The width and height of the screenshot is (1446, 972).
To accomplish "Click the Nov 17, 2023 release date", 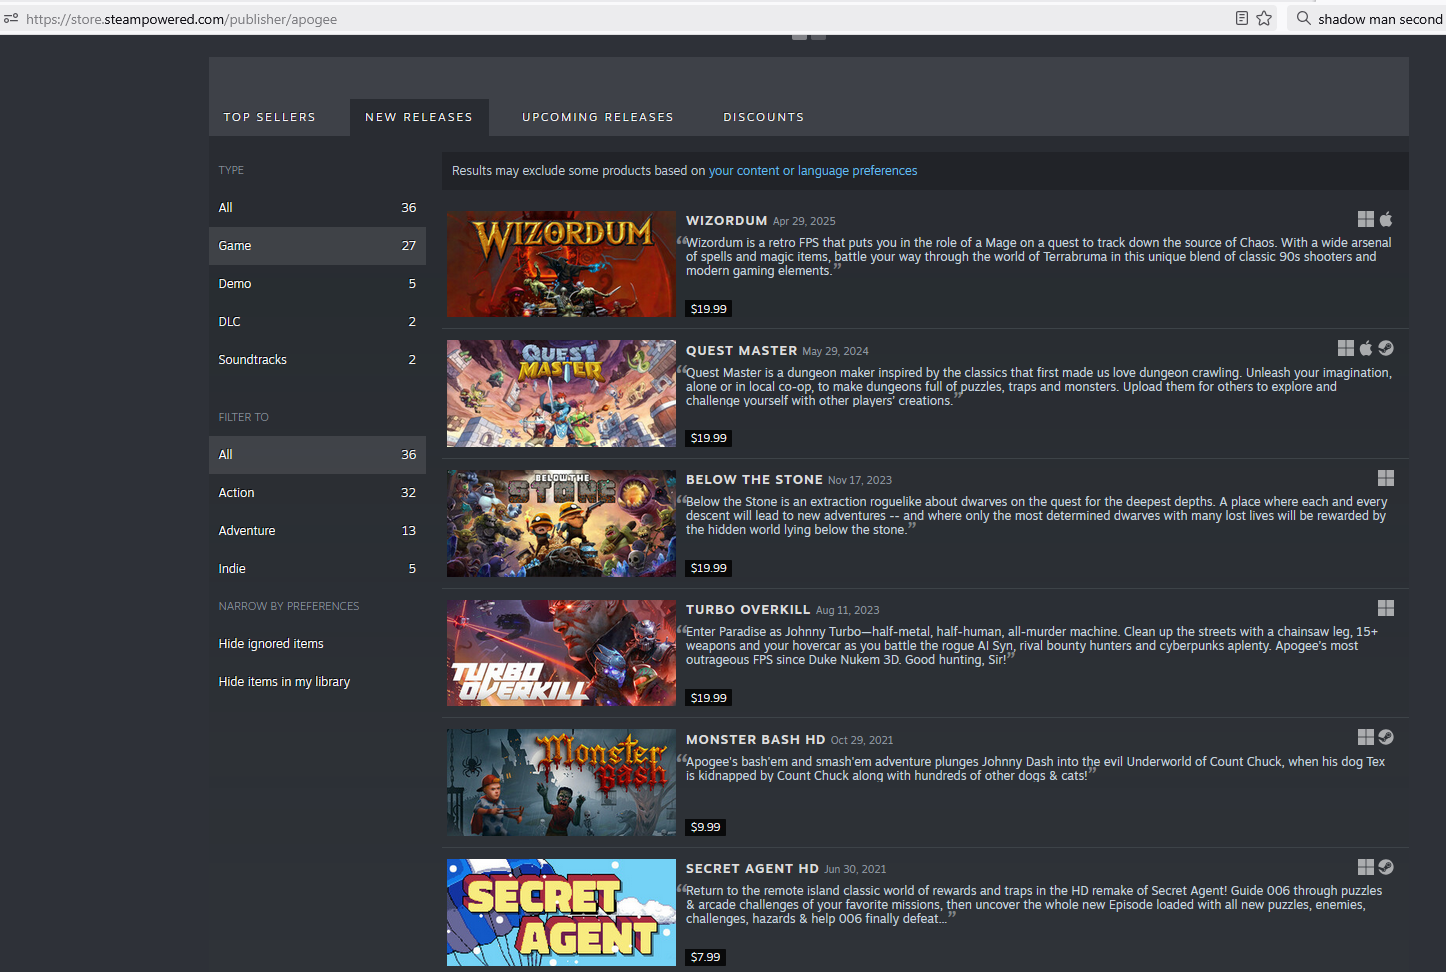I will [860, 481].
